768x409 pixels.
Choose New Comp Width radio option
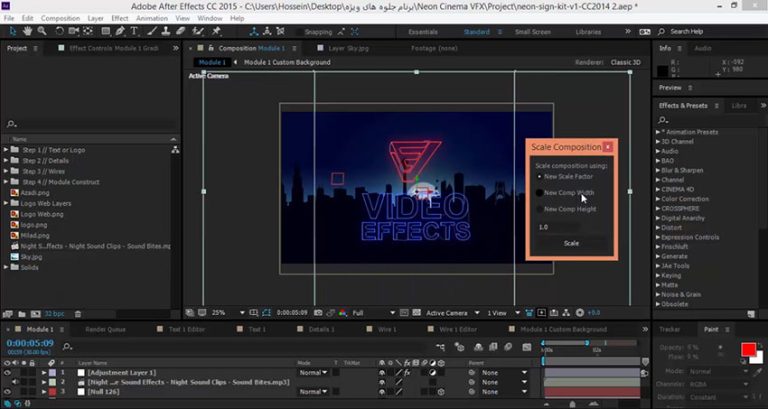(540, 193)
